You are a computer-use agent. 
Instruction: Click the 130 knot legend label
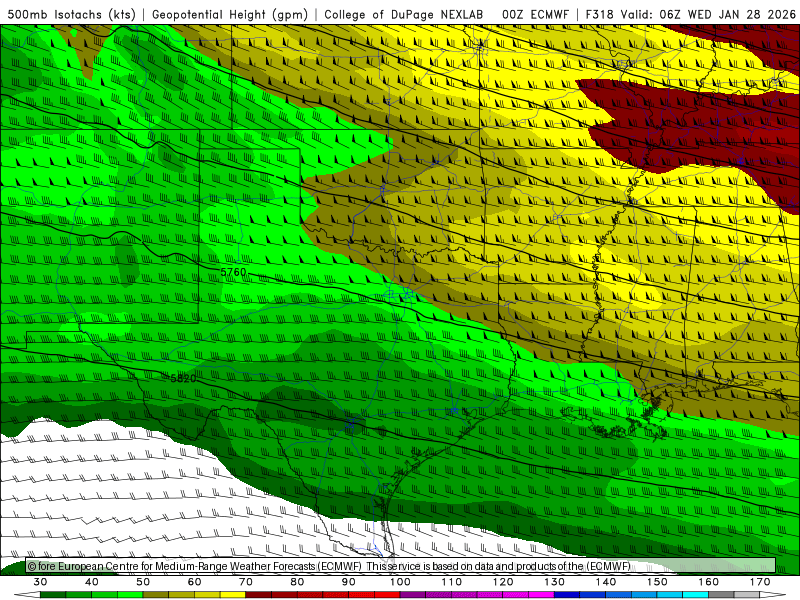tap(555, 582)
